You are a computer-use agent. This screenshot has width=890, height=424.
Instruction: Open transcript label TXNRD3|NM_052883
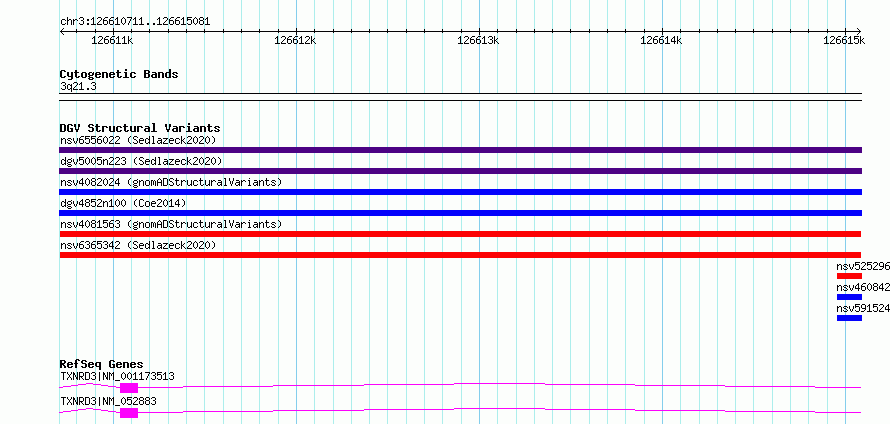coord(108,401)
